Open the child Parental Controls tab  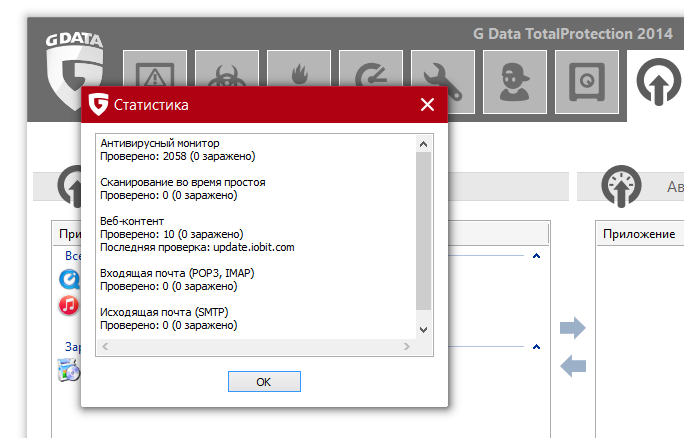(515, 82)
